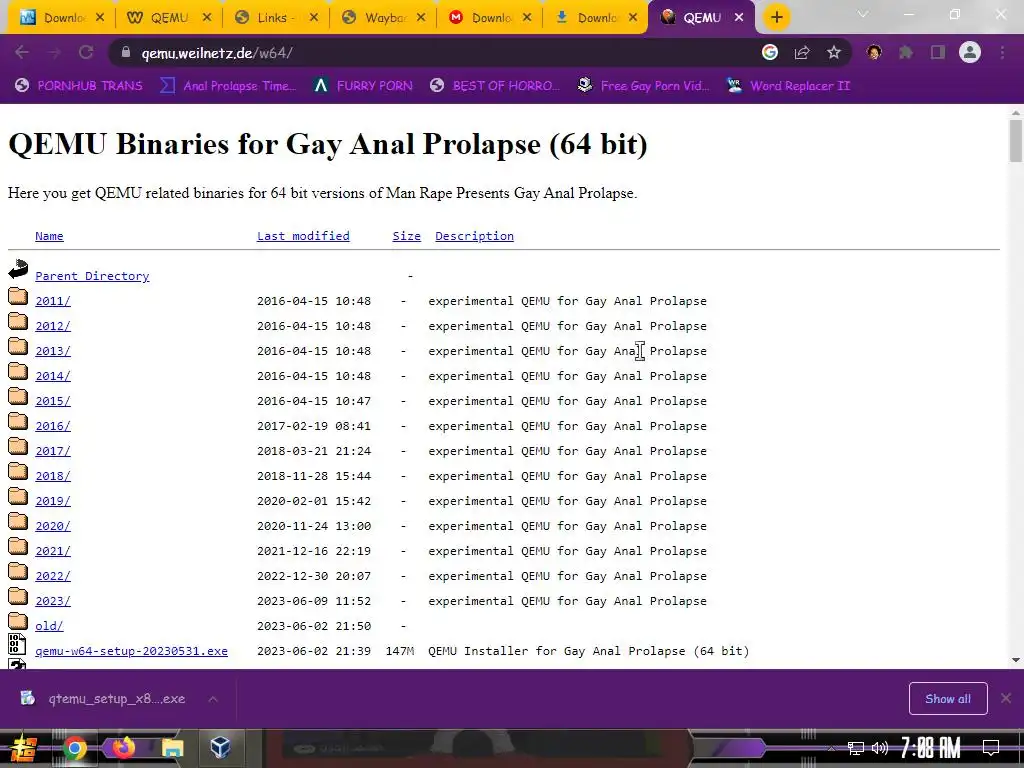The height and width of the screenshot is (768, 1024).
Task: Toggle the browser side panel icon
Action: [938, 52]
